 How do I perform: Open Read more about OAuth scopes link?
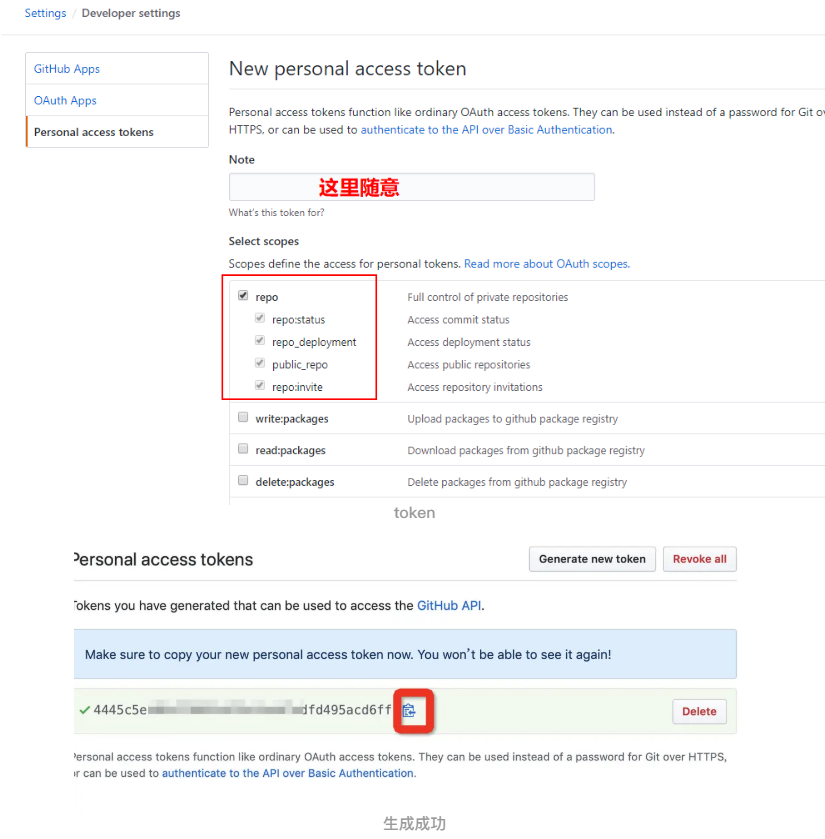pos(547,264)
